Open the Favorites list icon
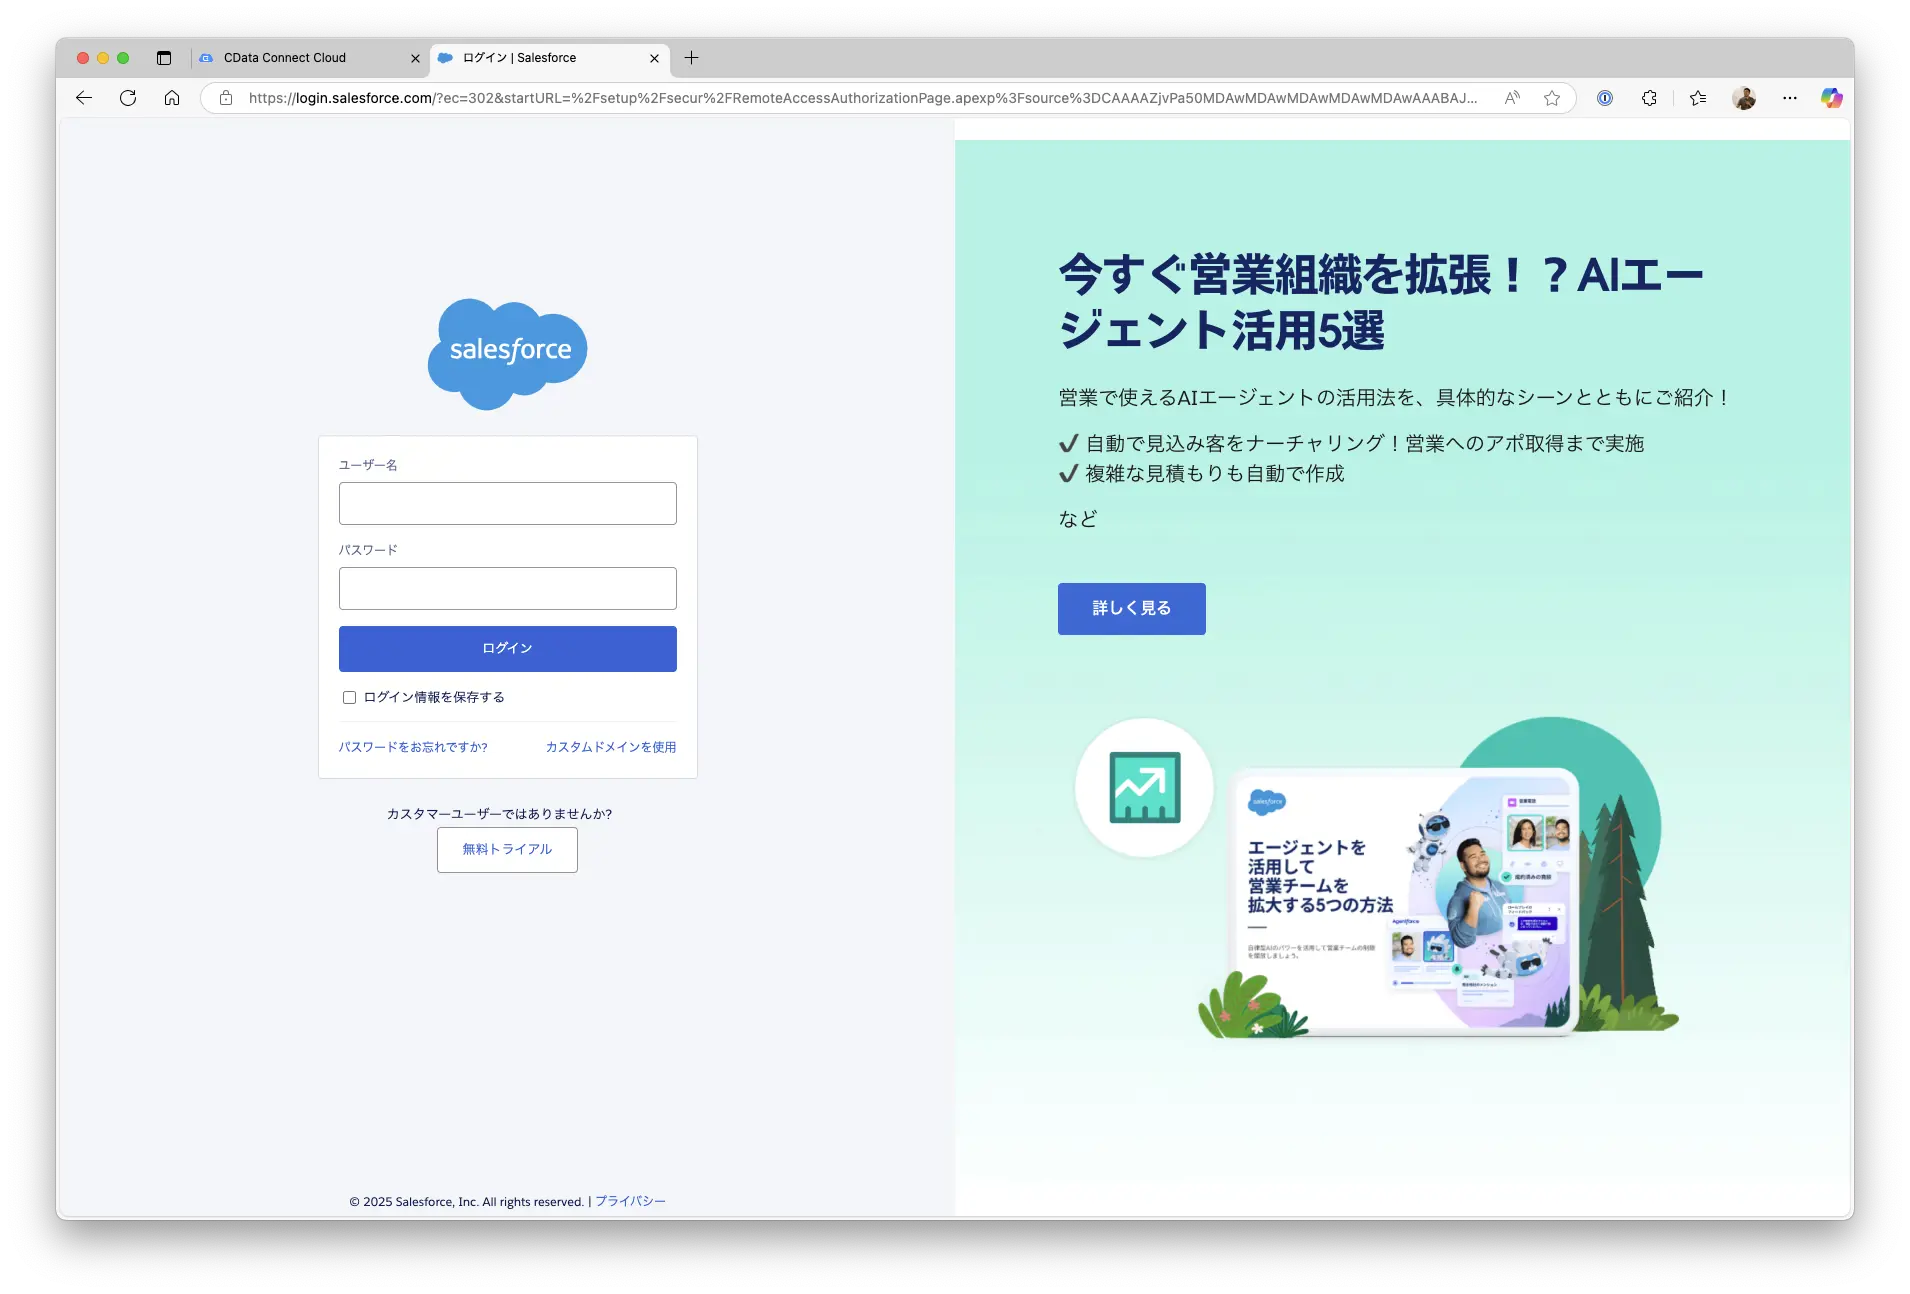The width and height of the screenshot is (1910, 1294). pos(1698,98)
